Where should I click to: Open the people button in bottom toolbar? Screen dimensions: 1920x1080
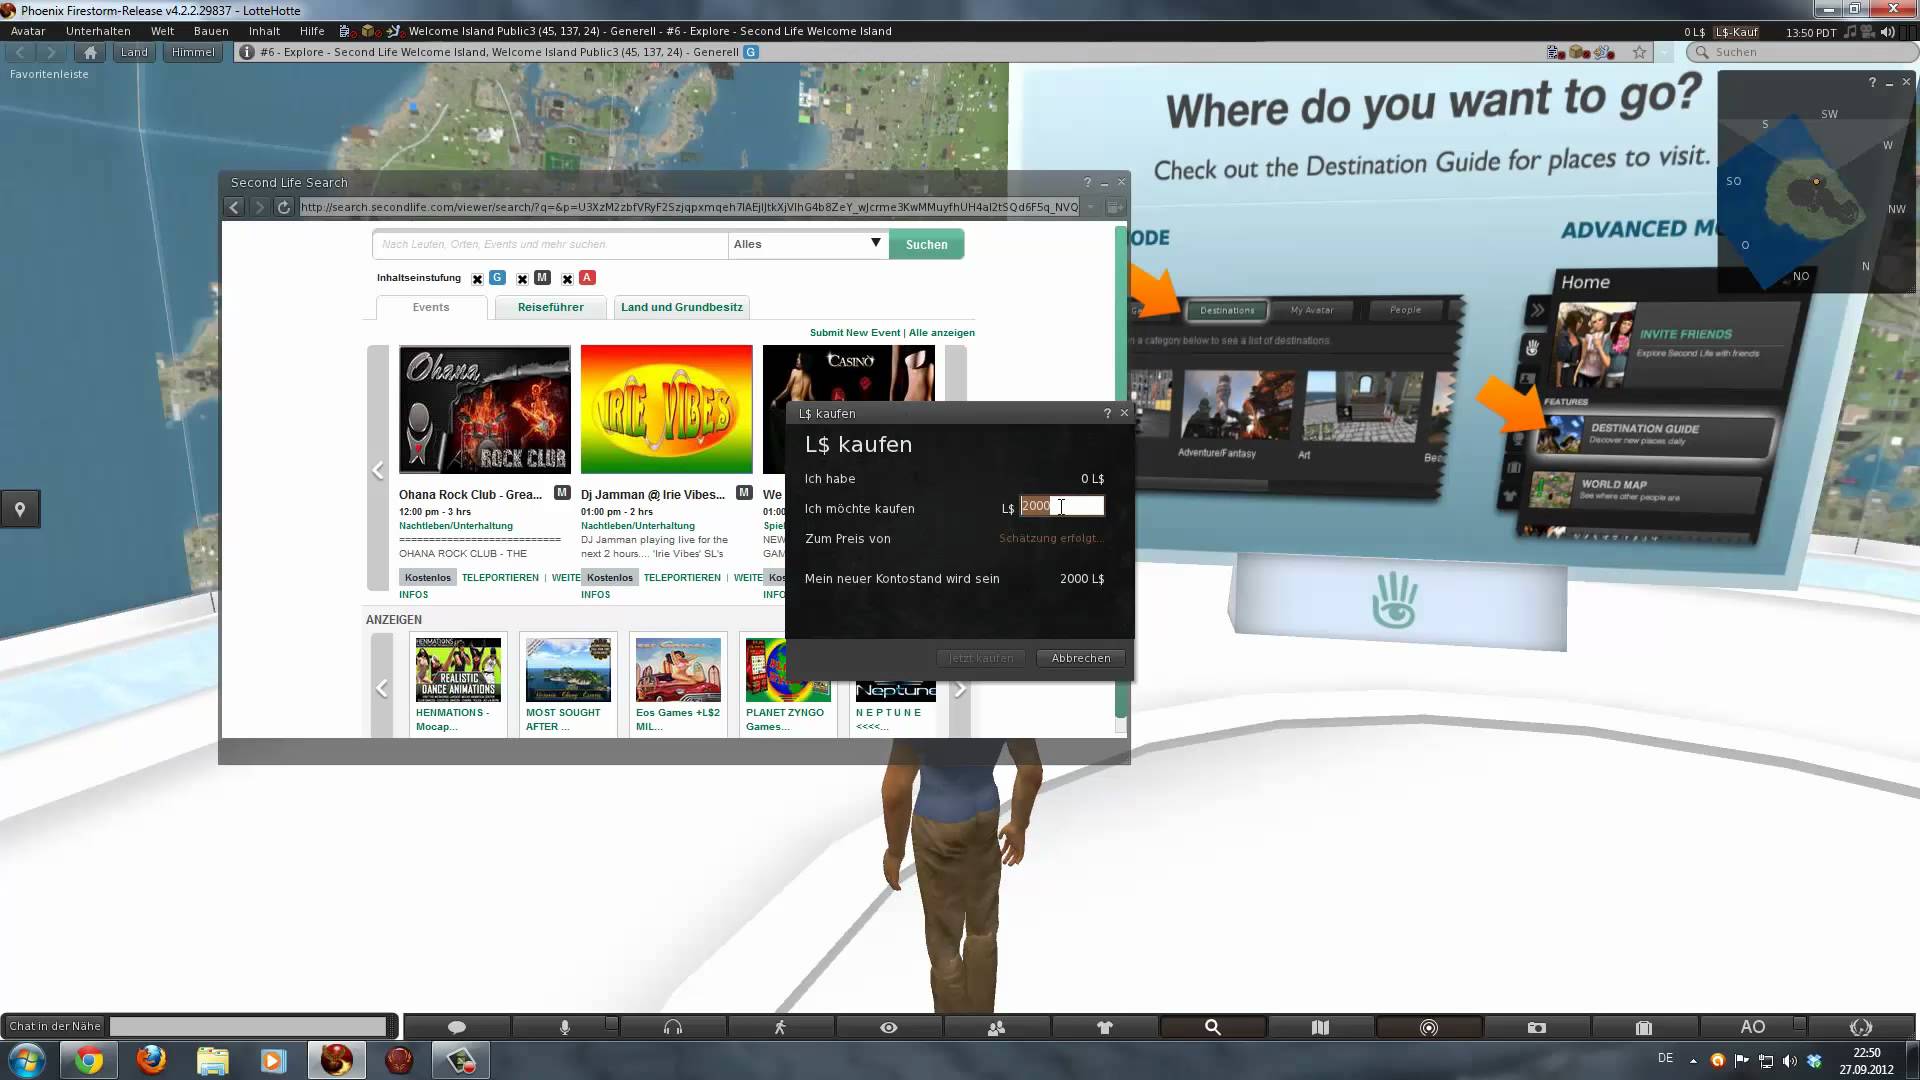click(x=996, y=1027)
